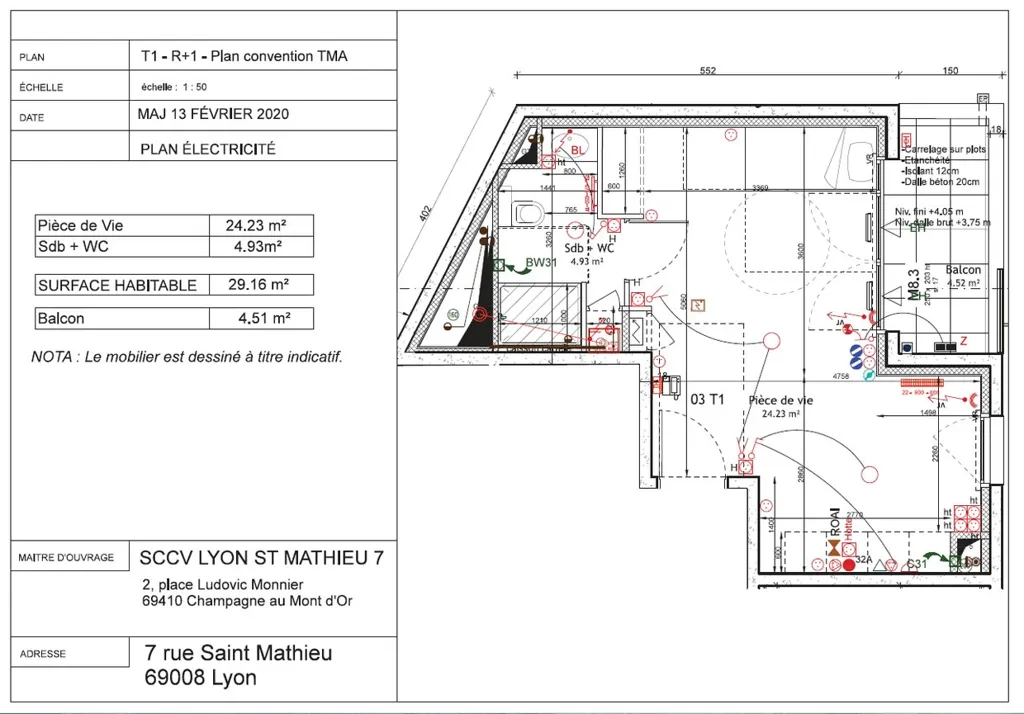Viewport: 1024px width, 714px height.
Task: Click the hatched shower tray symbol
Action: pos(539,314)
